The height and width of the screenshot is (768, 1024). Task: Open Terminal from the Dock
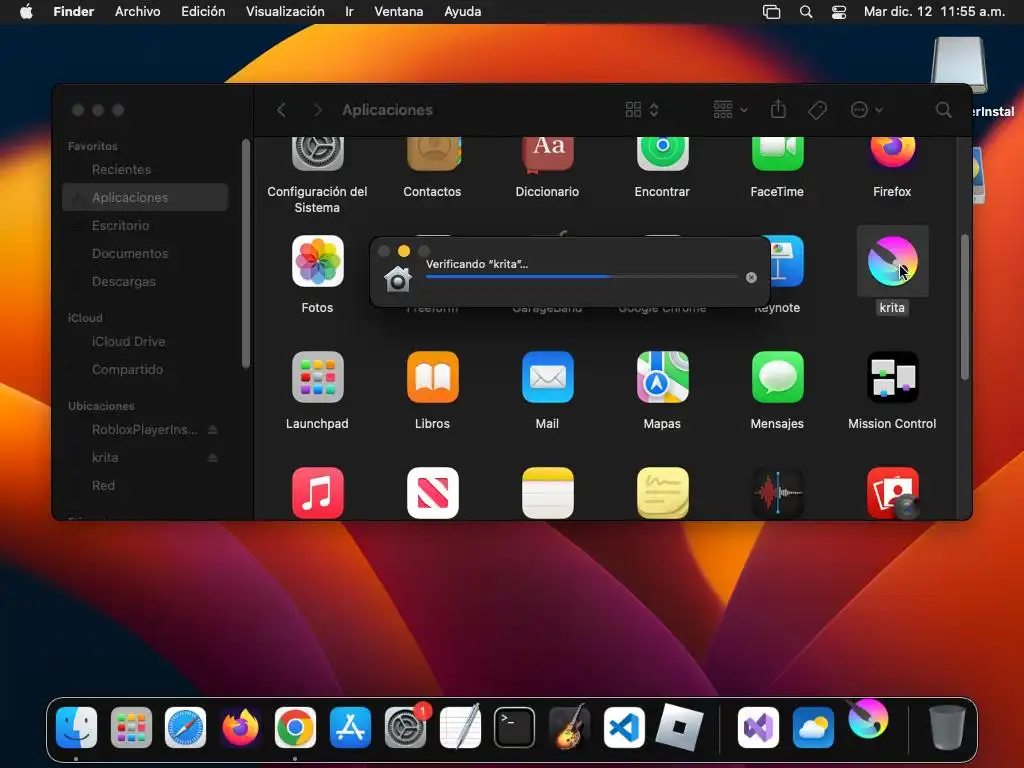pos(515,727)
